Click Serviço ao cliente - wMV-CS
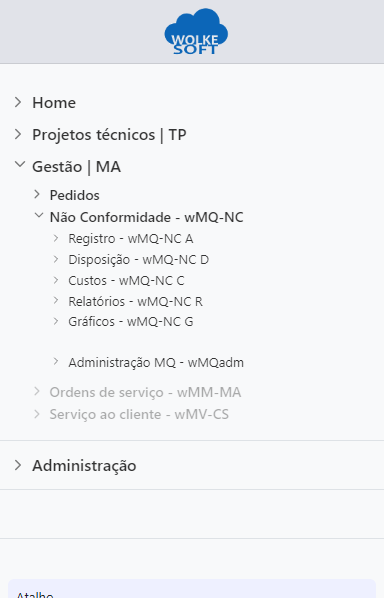This screenshot has width=384, height=598. [x=139, y=415]
